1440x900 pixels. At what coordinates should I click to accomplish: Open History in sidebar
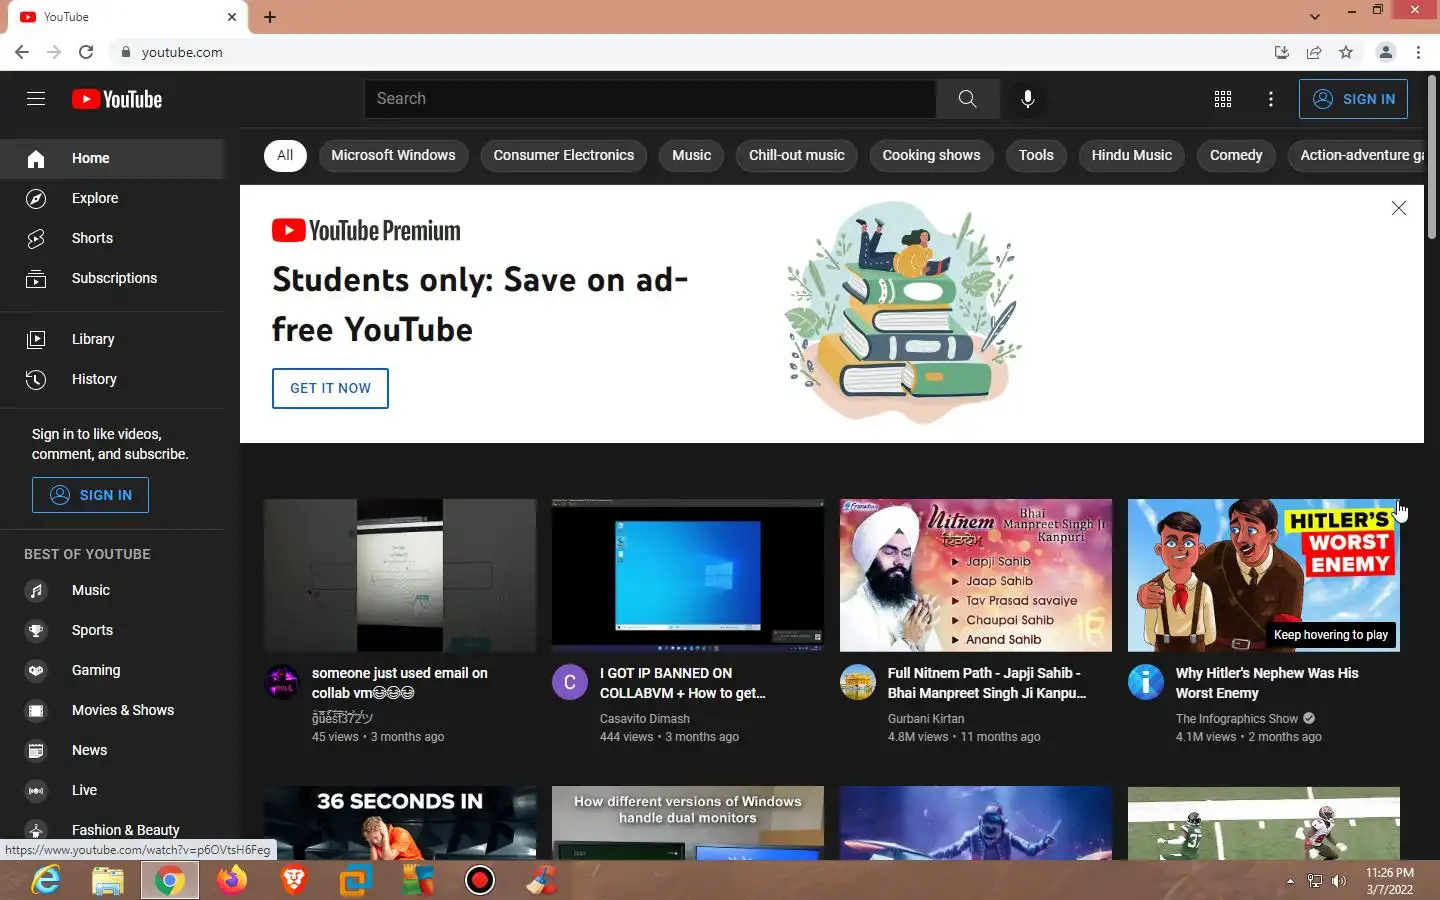point(112,379)
